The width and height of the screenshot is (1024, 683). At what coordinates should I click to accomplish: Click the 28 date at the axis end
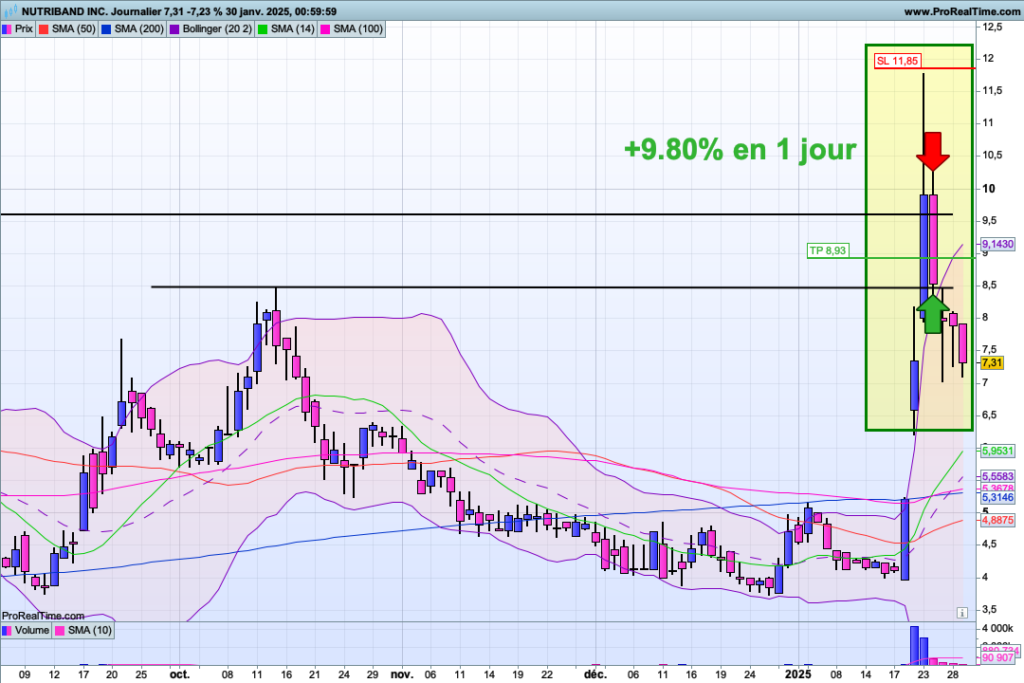(953, 675)
